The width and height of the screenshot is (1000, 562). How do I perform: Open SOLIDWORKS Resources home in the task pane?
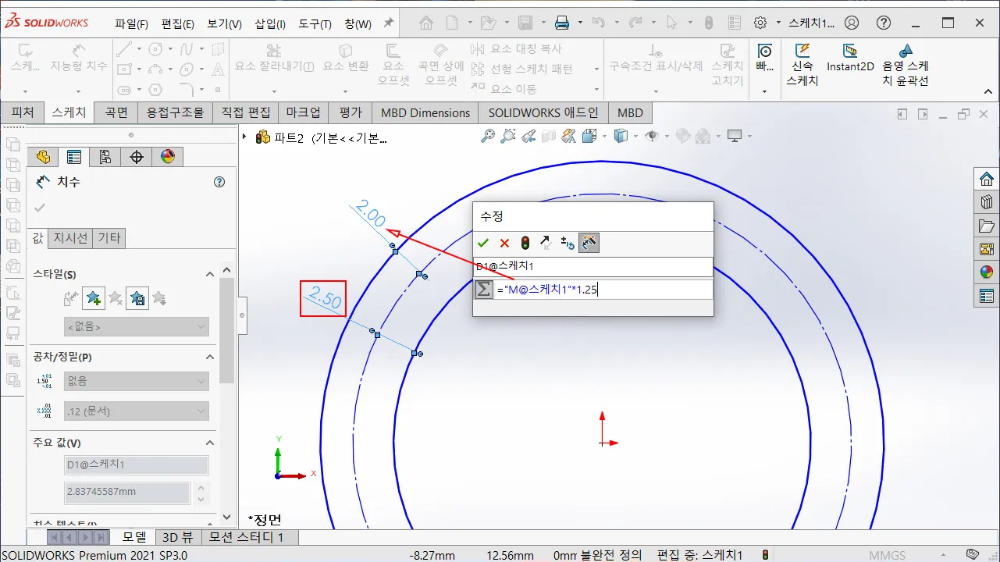(986, 179)
